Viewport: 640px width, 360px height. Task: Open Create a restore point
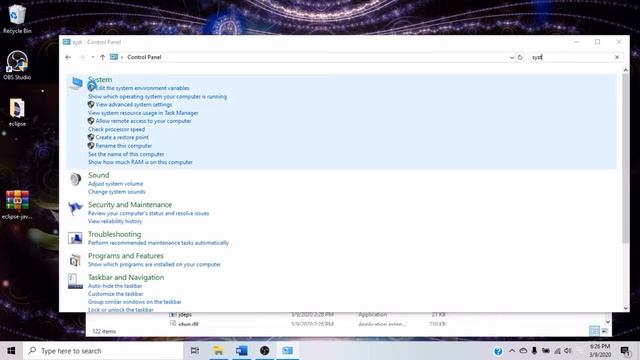tap(122, 137)
